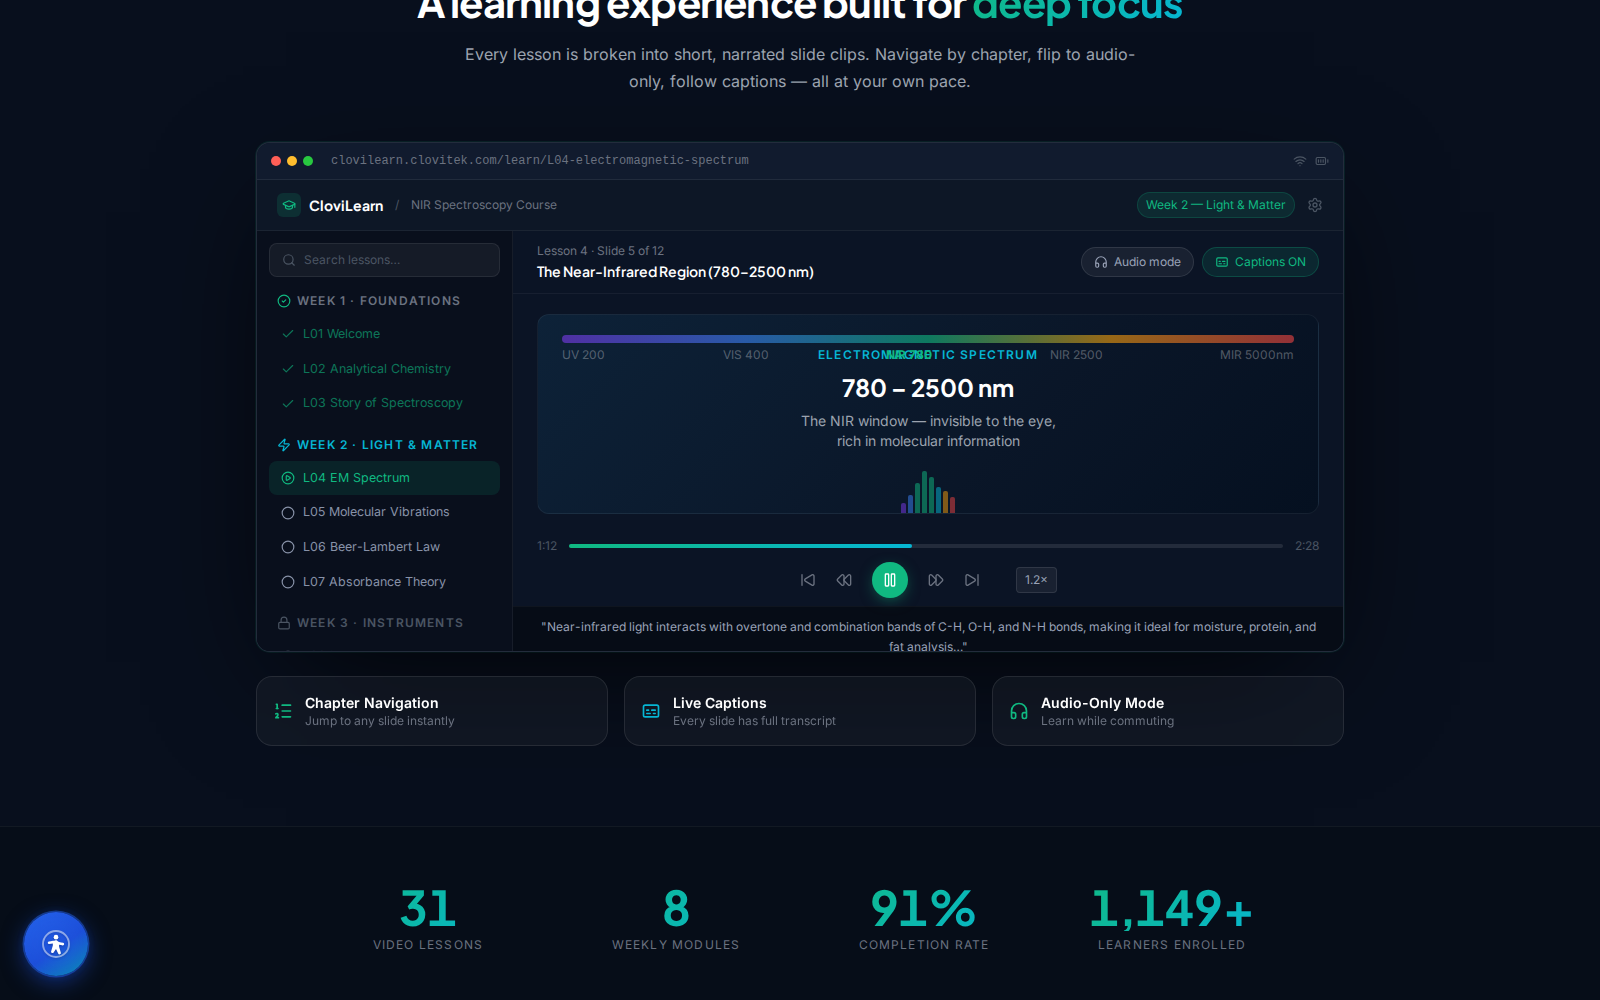The image size is (1600, 1000).
Task: Click the lightning icon beside Week 2
Action: [284, 445]
